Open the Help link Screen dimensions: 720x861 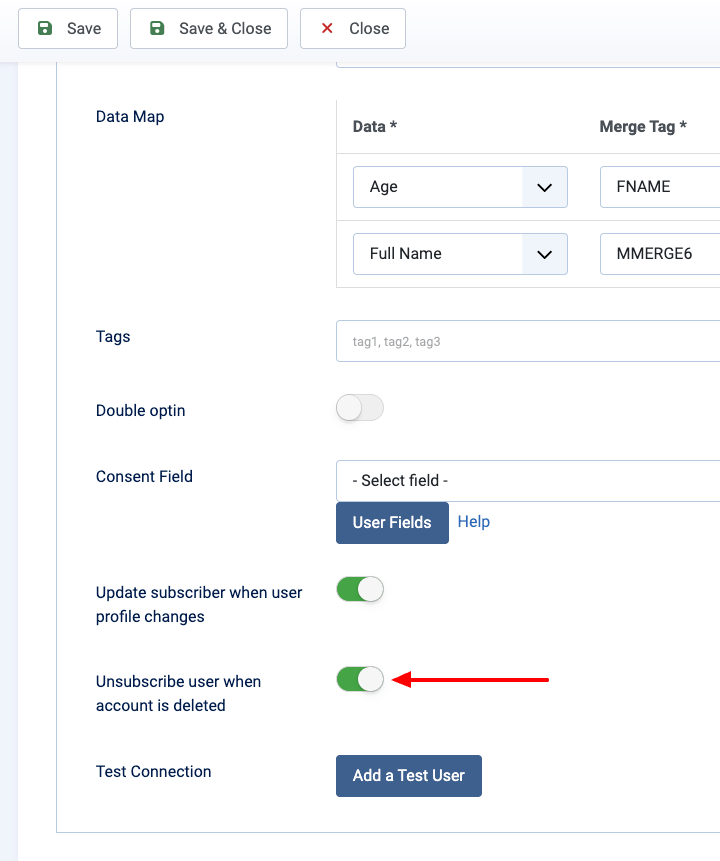click(x=474, y=522)
